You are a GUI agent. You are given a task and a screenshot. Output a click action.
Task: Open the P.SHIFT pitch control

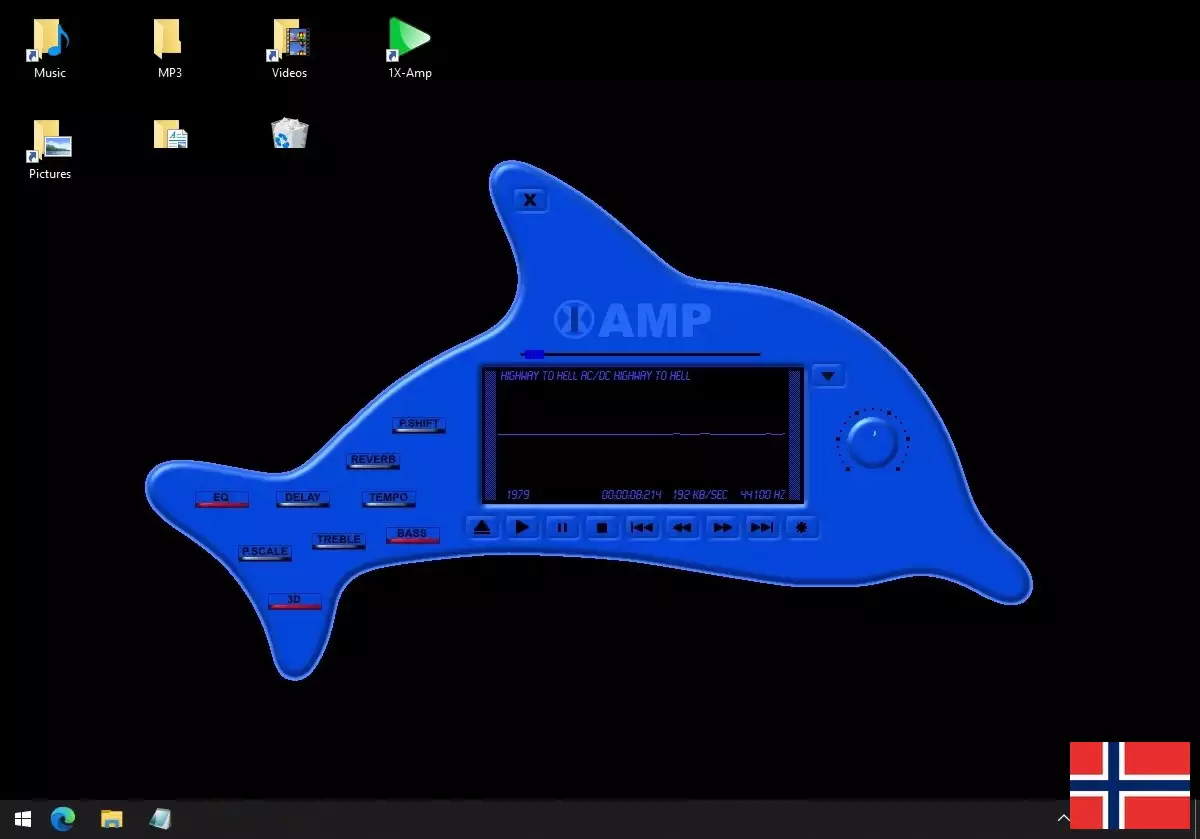[x=419, y=424]
